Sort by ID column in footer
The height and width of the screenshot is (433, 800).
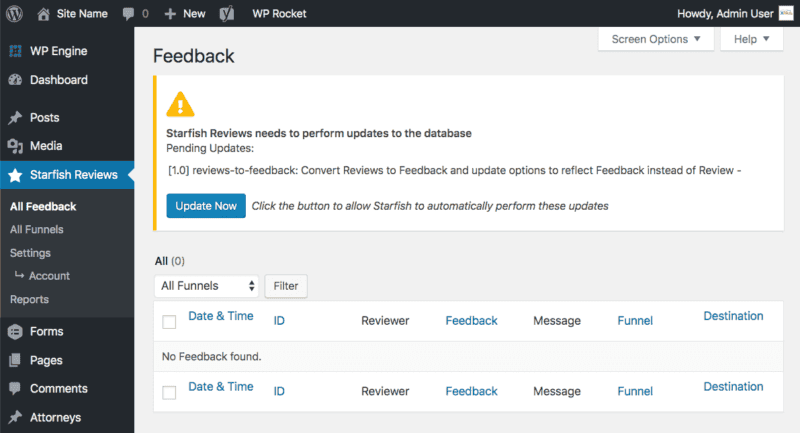pyautogui.click(x=279, y=391)
